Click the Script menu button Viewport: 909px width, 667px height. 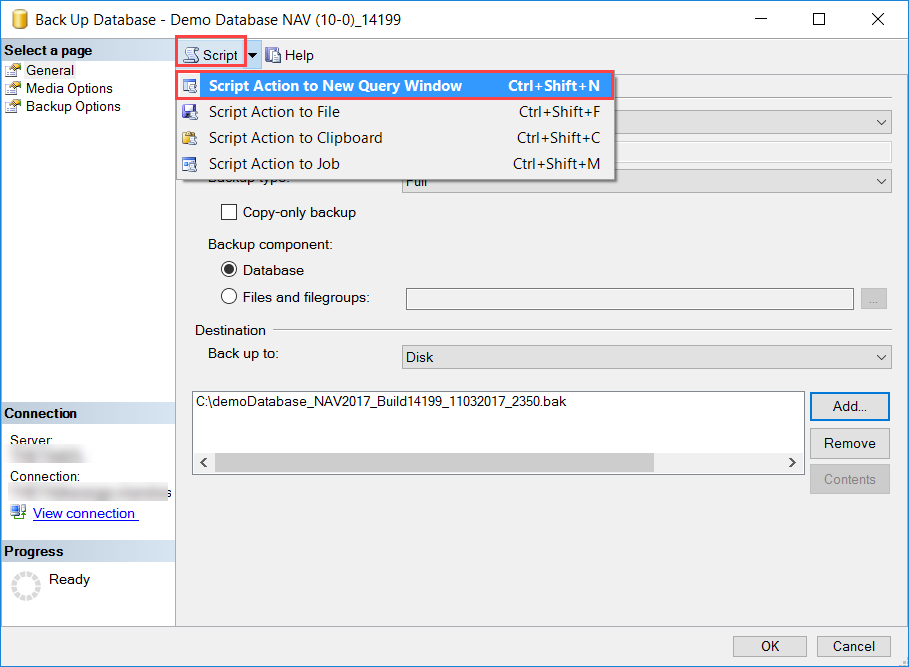click(x=213, y=55)
